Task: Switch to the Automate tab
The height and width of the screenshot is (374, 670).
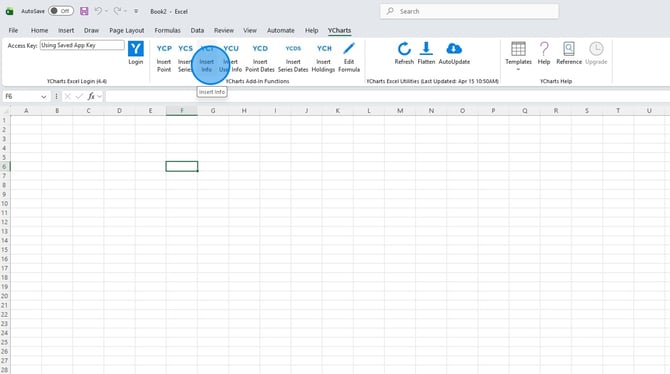Action: [x=281, y=30]
